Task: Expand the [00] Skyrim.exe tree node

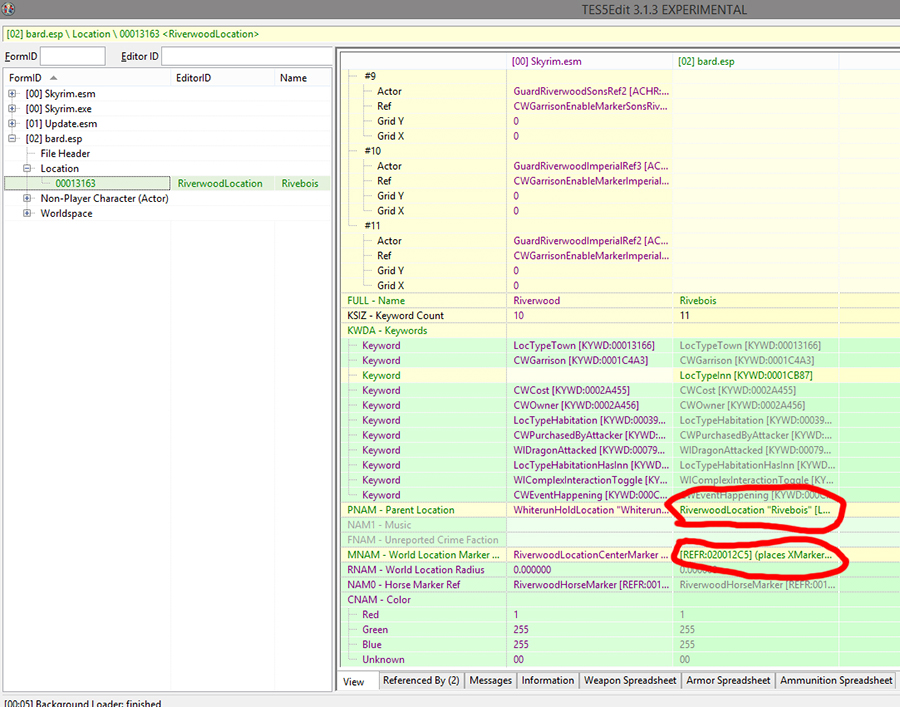Action: tap(11, 108)
